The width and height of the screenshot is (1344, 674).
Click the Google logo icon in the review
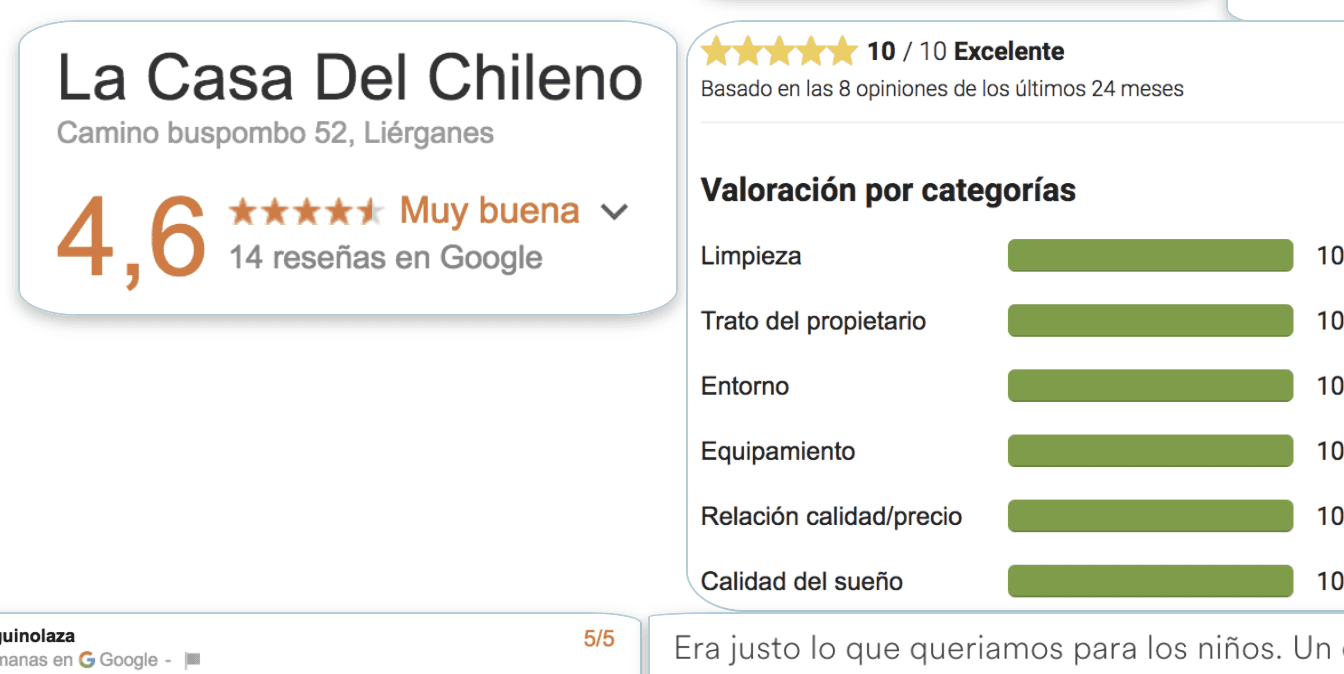click(87, 660)
